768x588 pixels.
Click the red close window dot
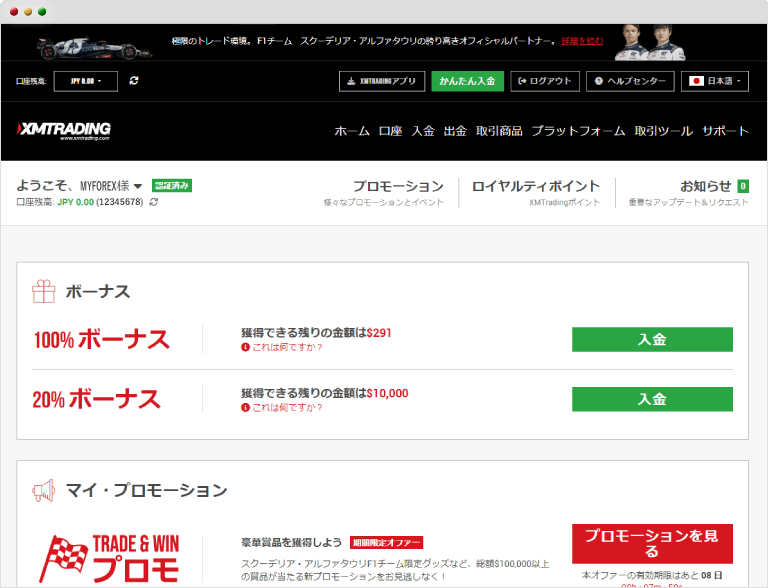click(x=14, y=12)
